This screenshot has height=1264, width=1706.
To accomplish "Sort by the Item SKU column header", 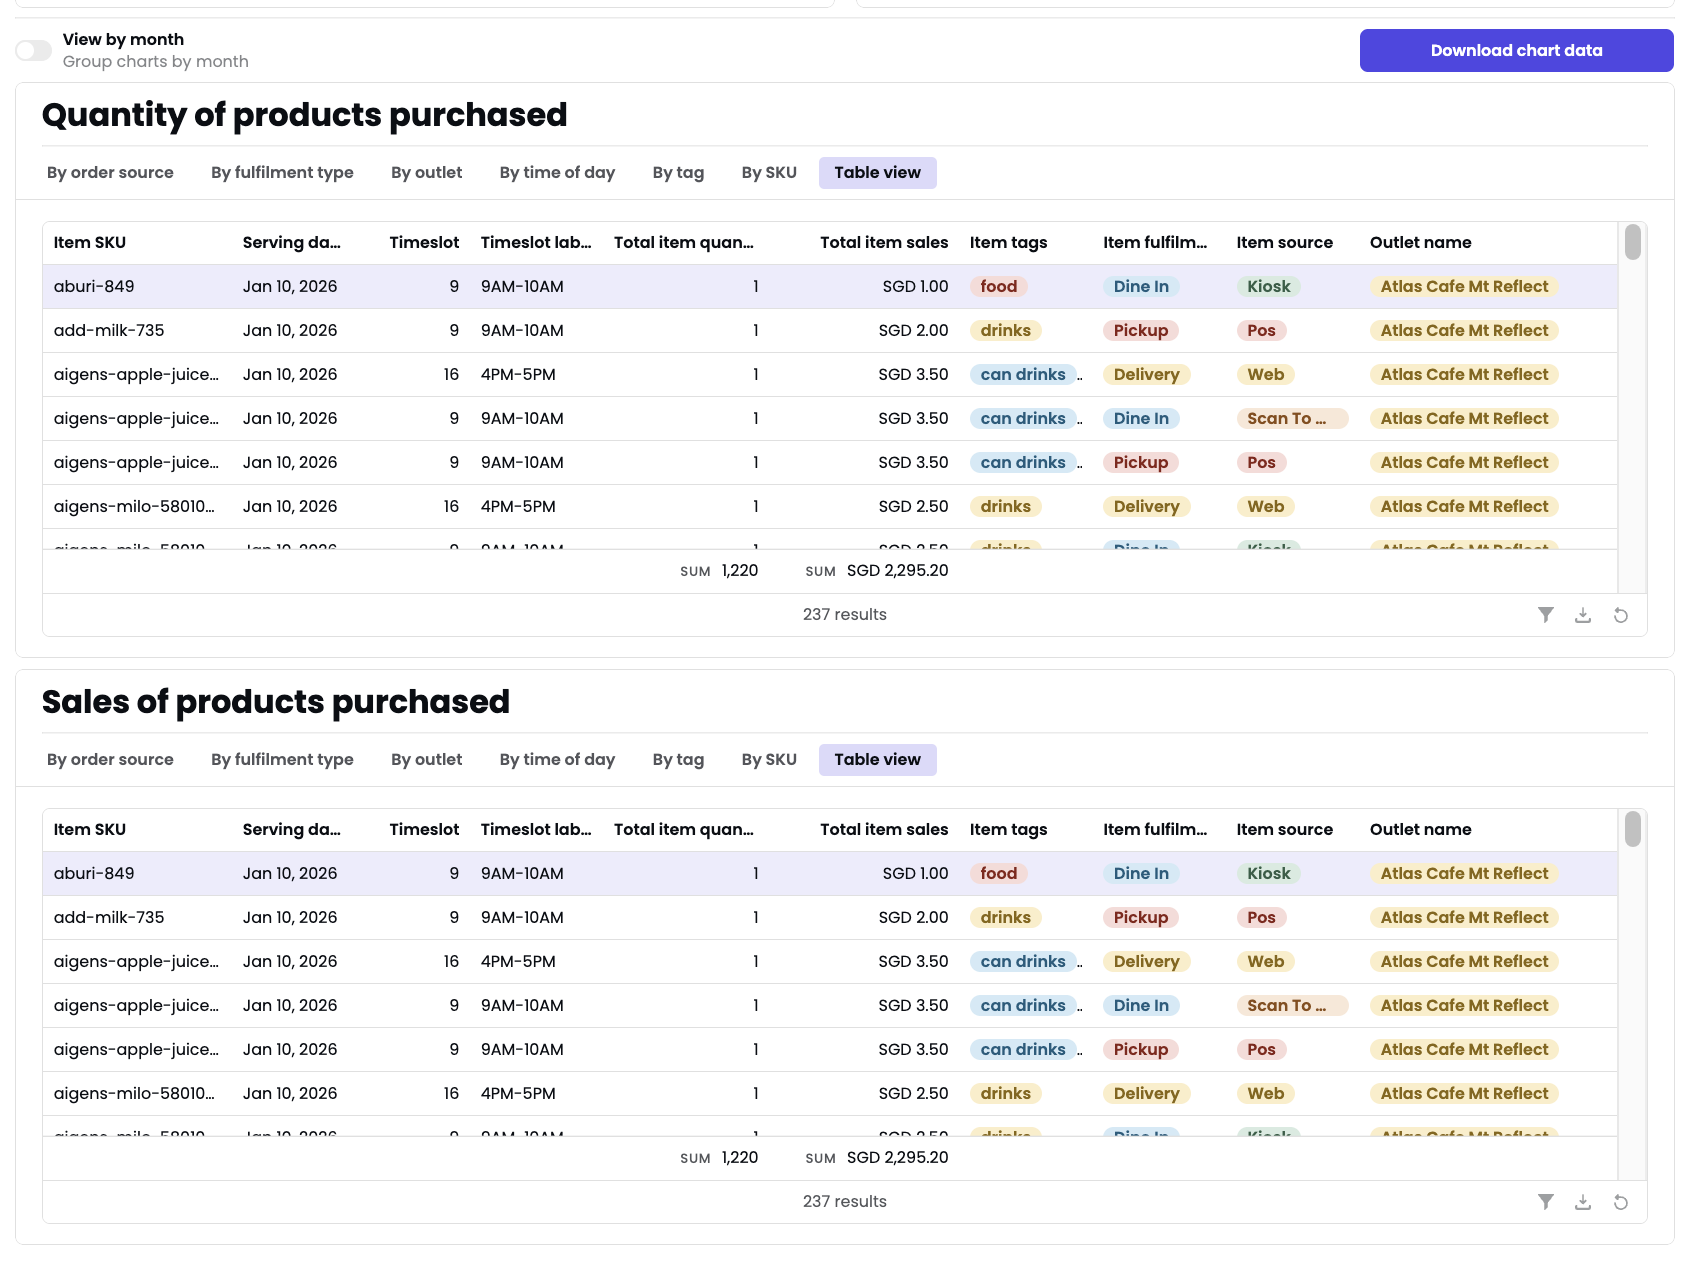I will (x=90, y=242).
